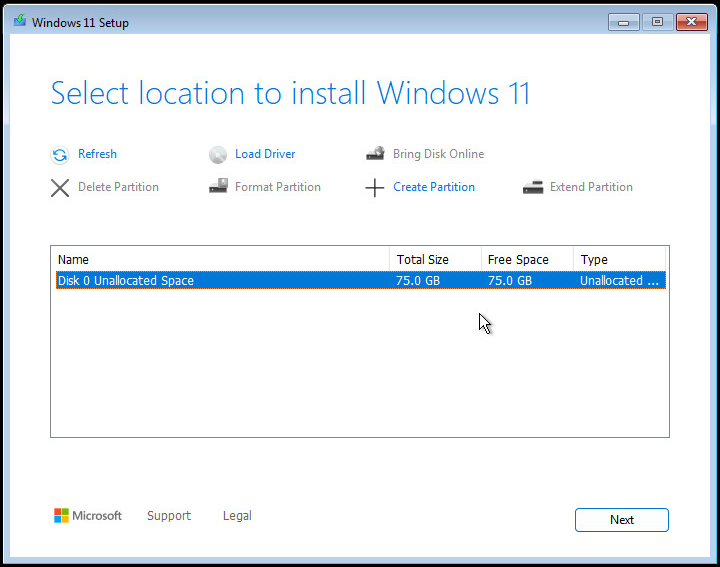Image resolution: width=720 pixels, height=567 pixels.
Task: Click the 75.0 GB Free Space cell
Action: click(510, 281)
